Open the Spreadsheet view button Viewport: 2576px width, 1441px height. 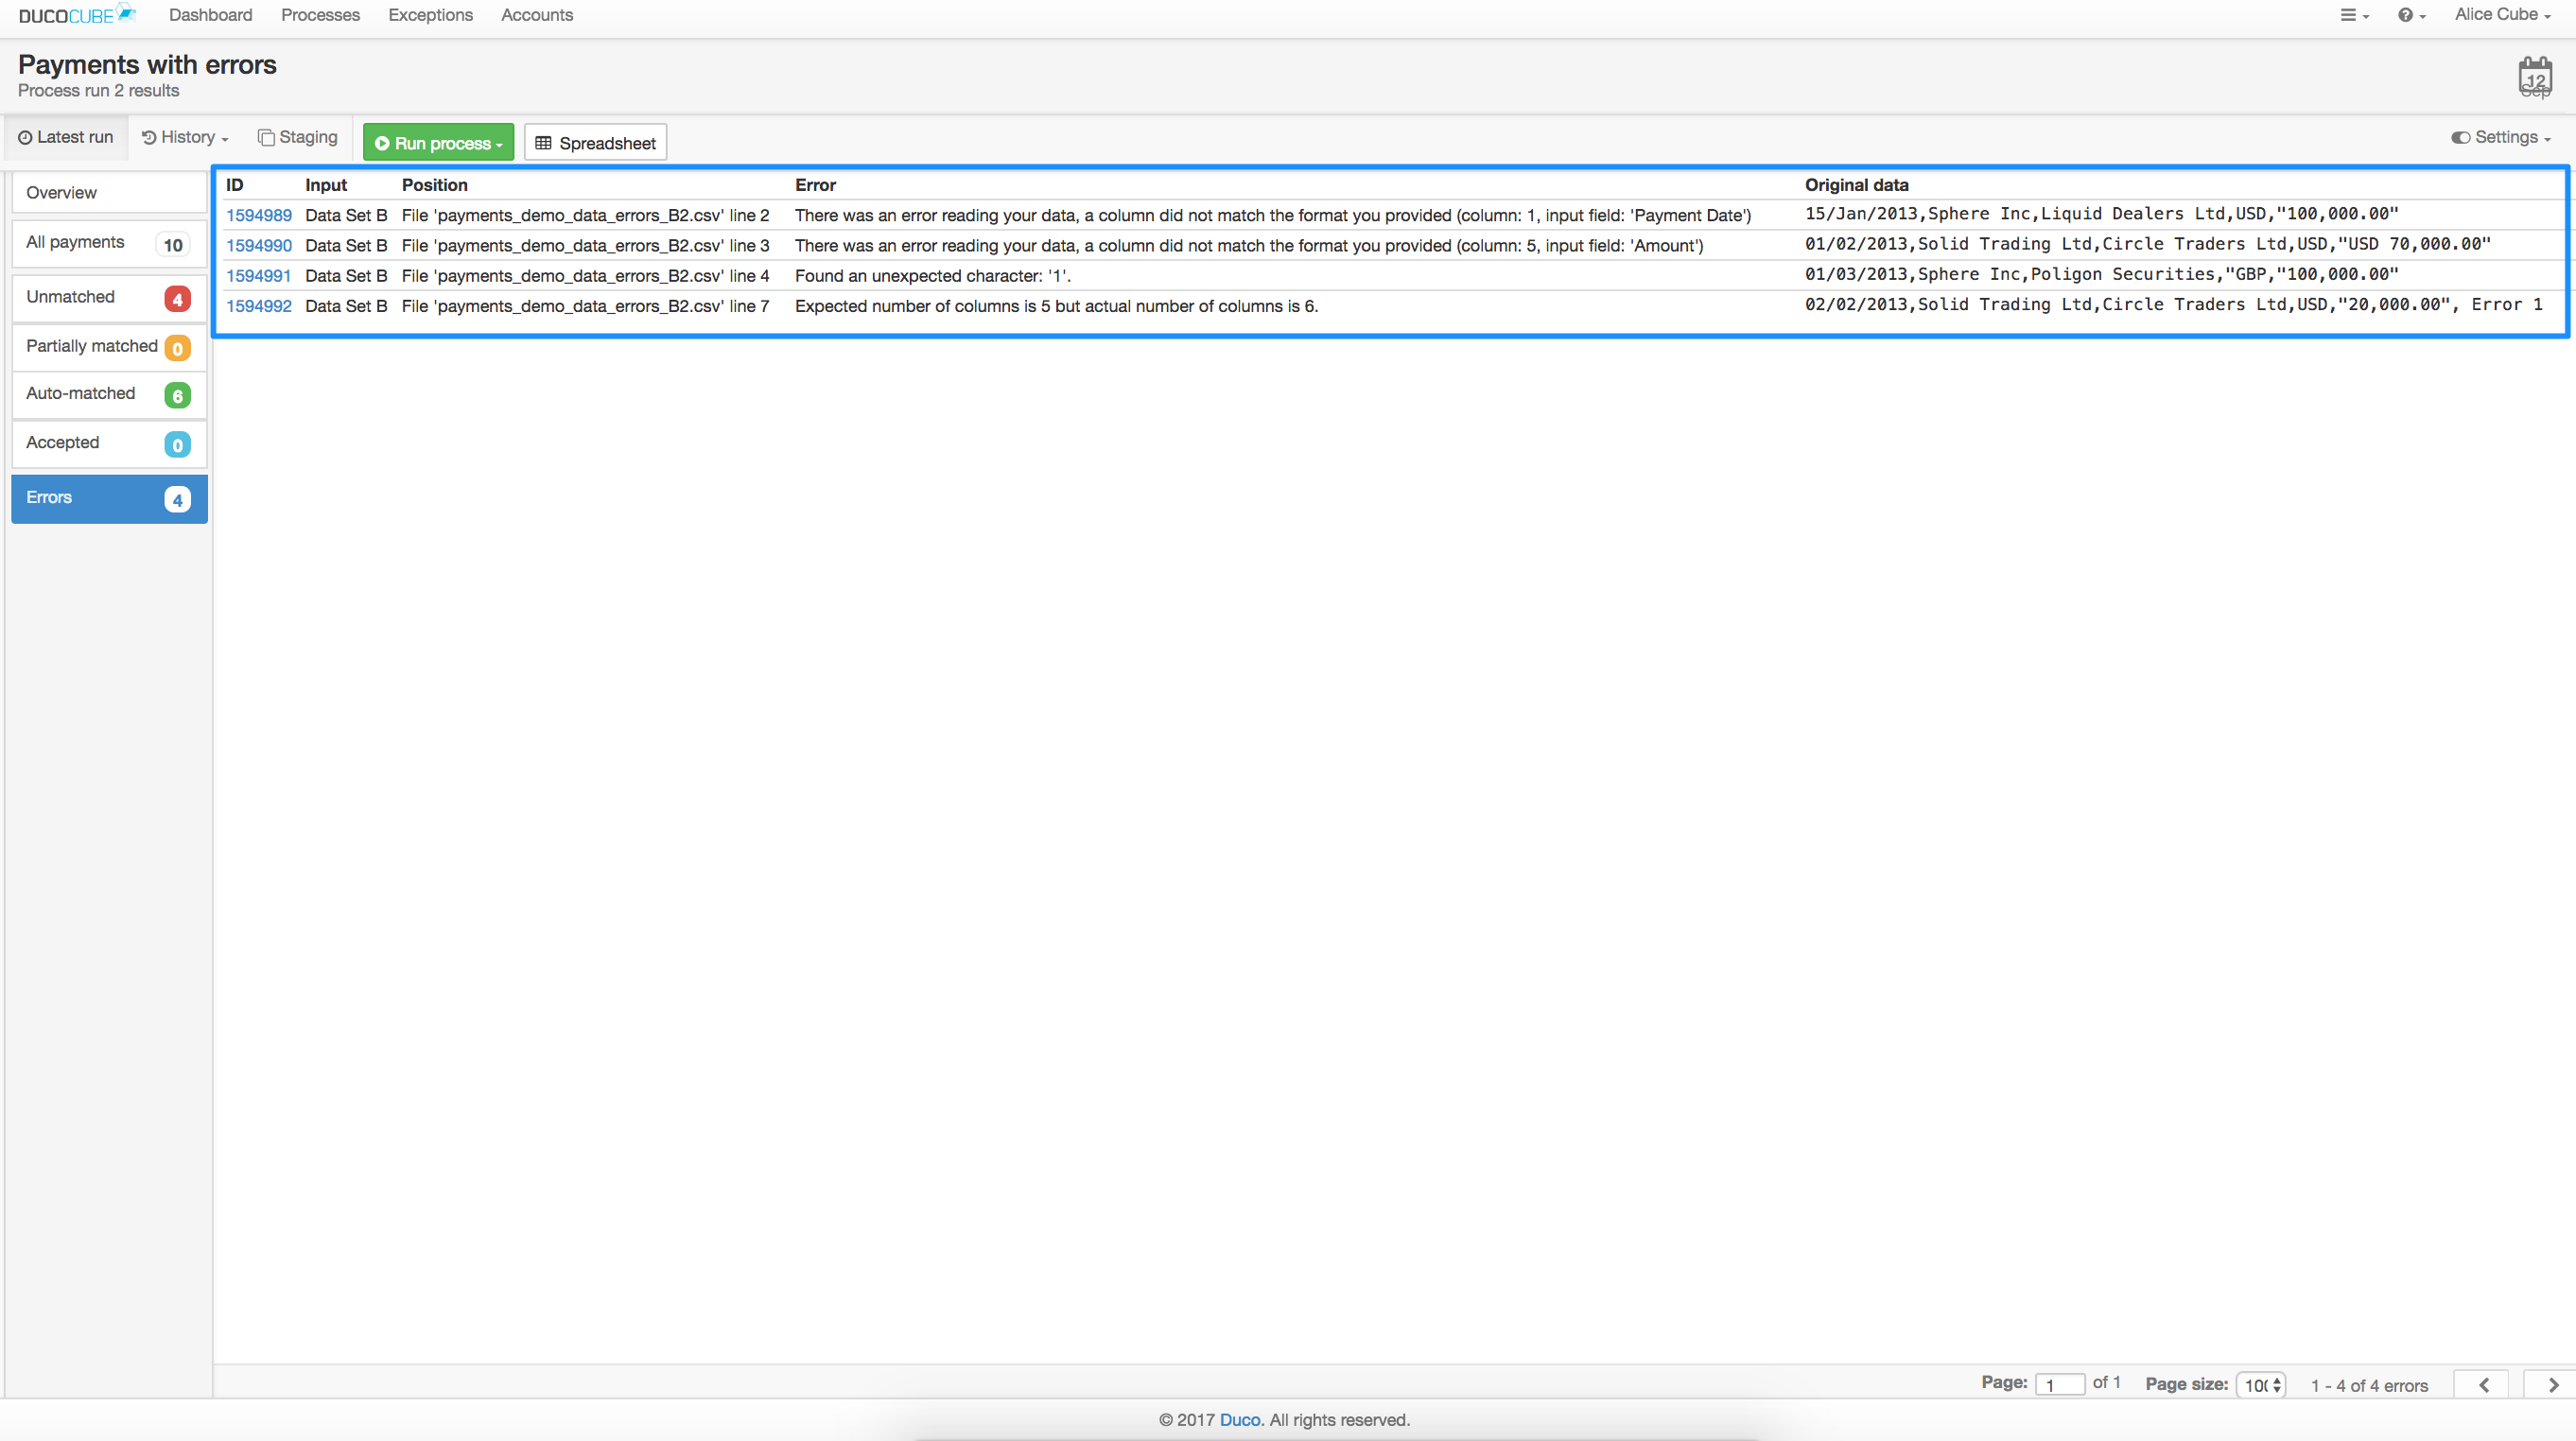(595, 143)
